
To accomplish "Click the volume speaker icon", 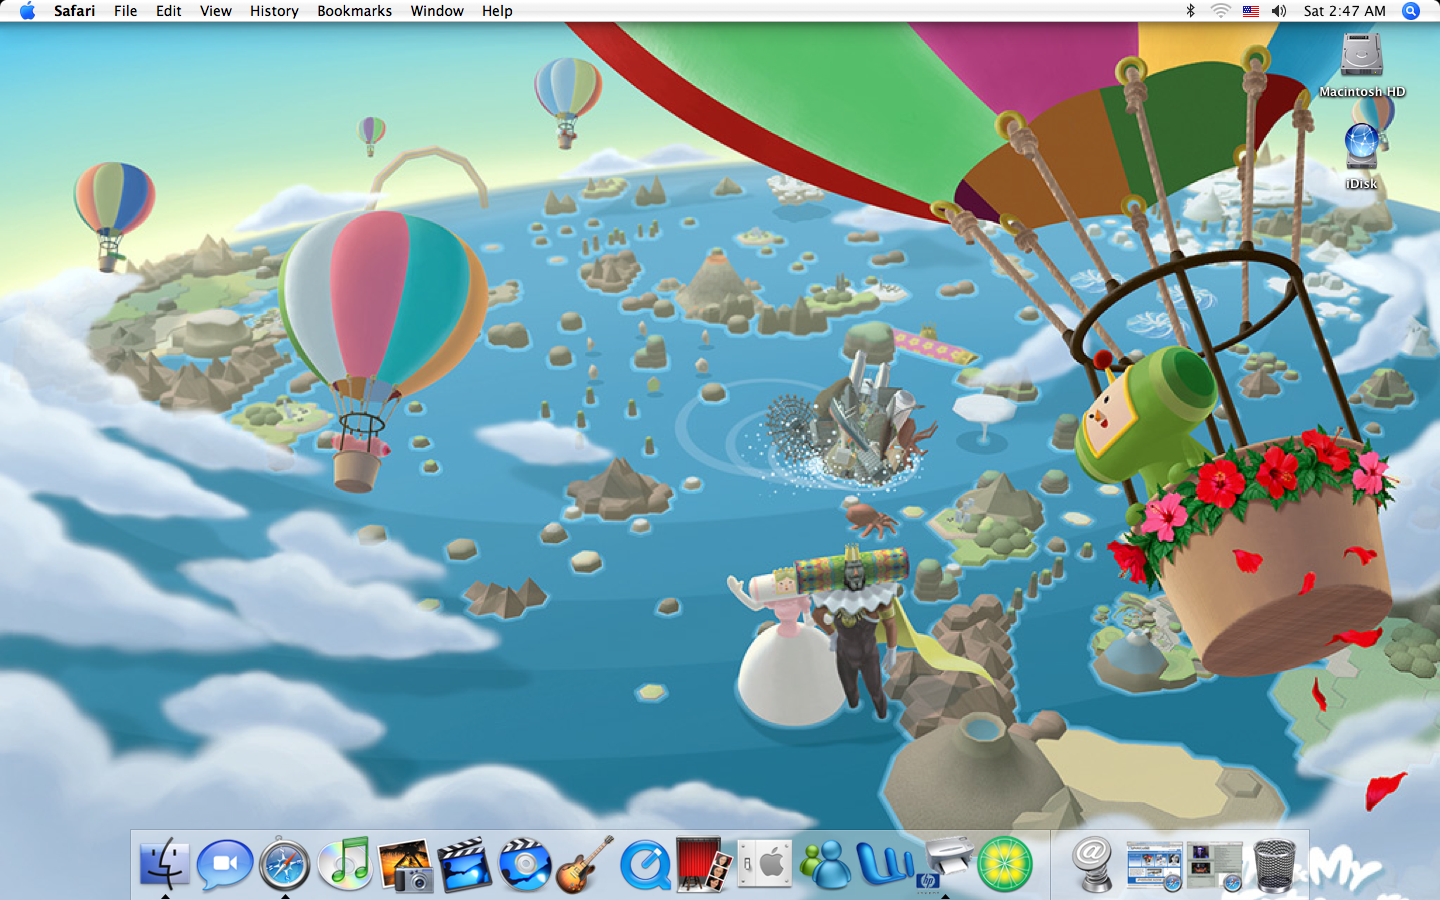I will click(1279, 11).
